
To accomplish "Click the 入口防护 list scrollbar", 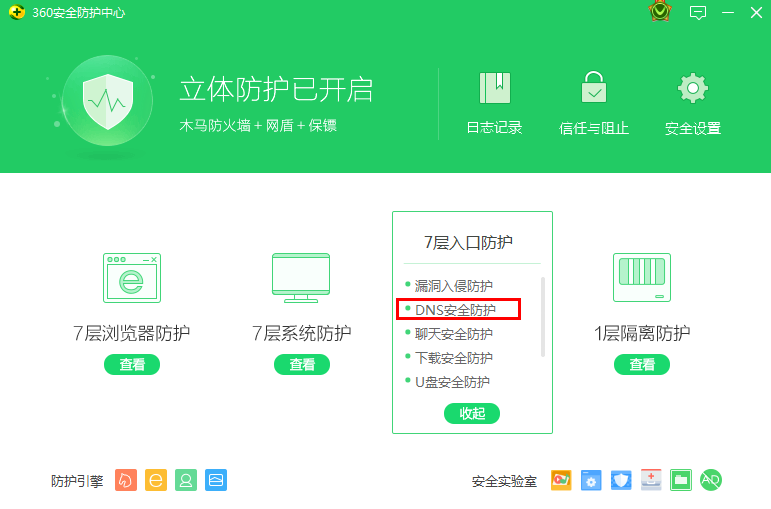I will 543,317.
